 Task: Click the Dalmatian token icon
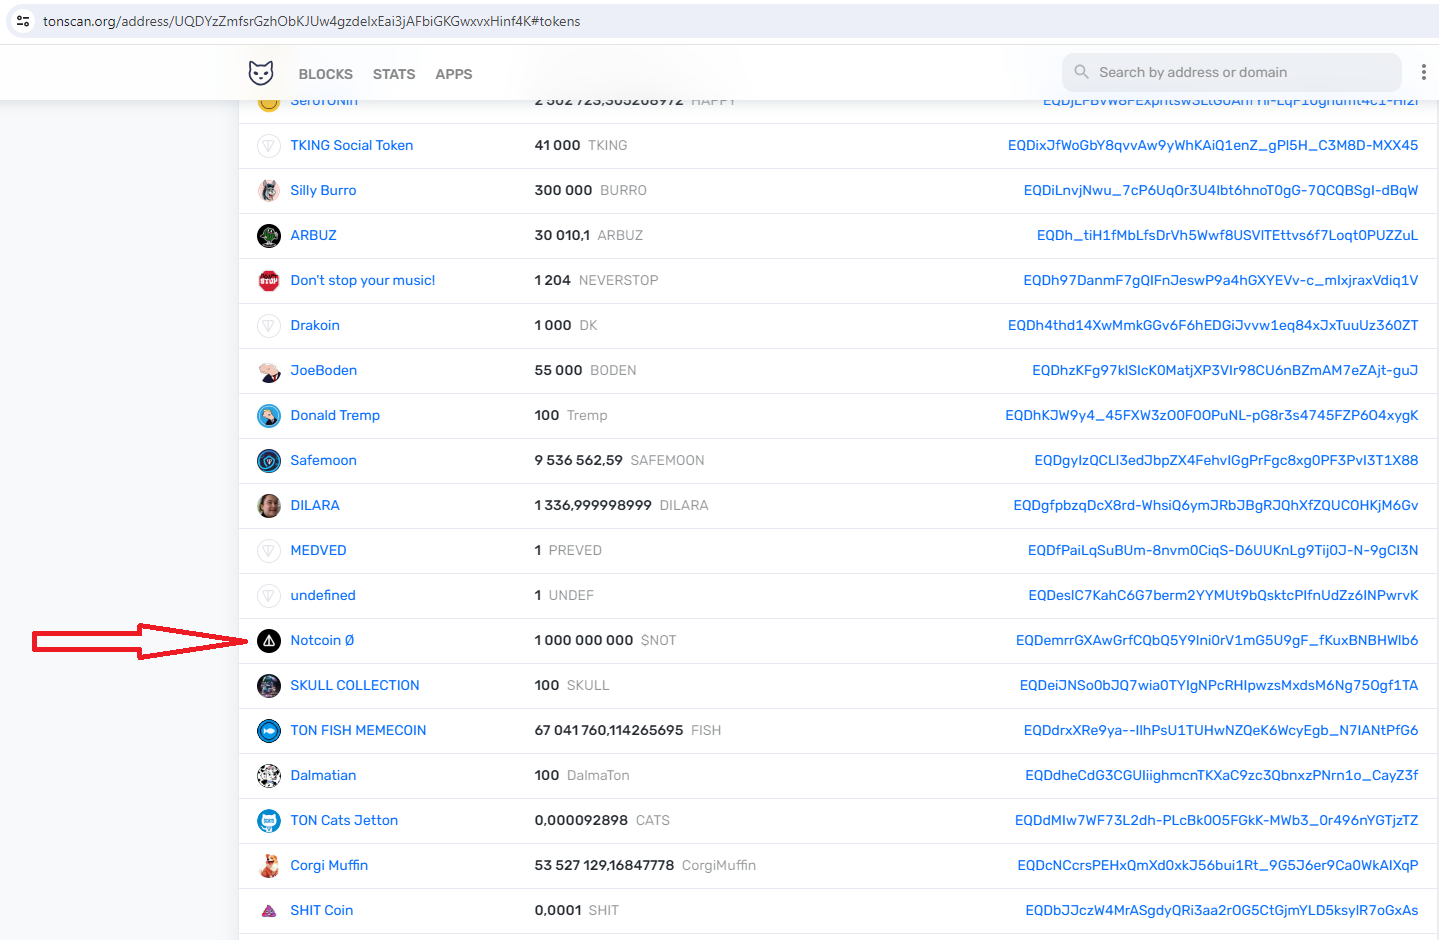[269, 776]
